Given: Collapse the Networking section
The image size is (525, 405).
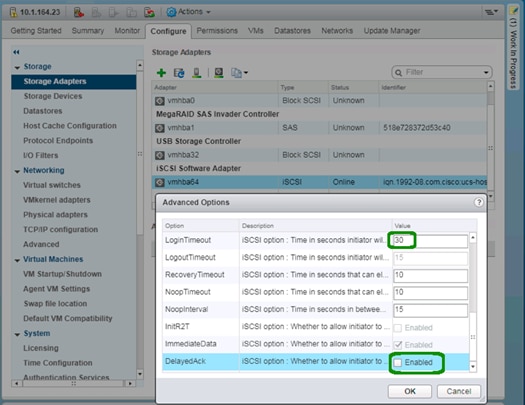Looking at the screenshot, I should [x=17, y=171].
